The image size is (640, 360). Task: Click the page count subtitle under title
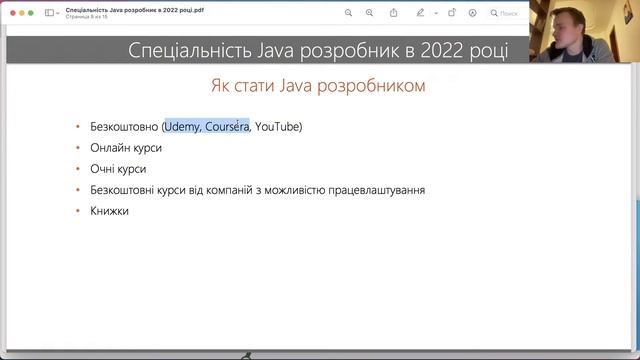(87, 17)
